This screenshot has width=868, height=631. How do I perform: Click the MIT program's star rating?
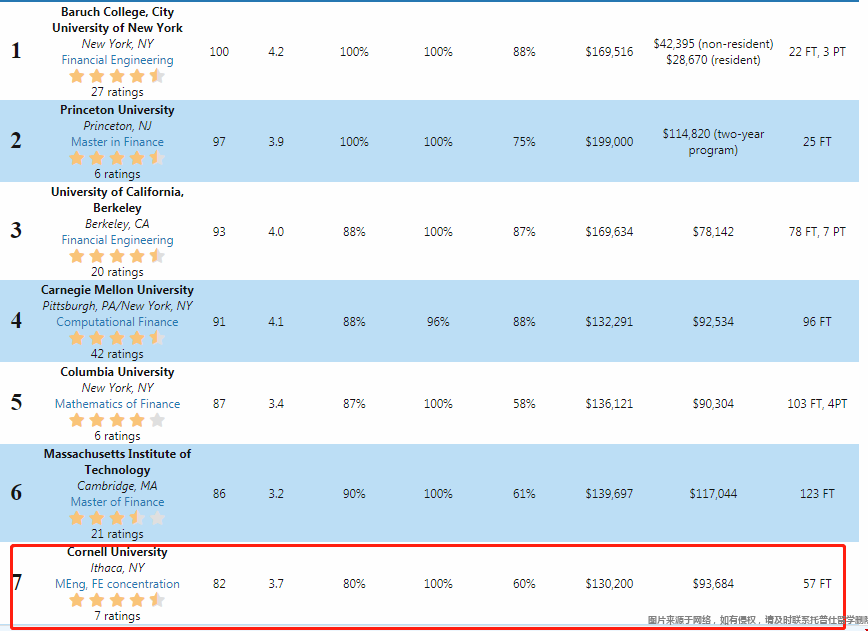[x=117, y=518]
